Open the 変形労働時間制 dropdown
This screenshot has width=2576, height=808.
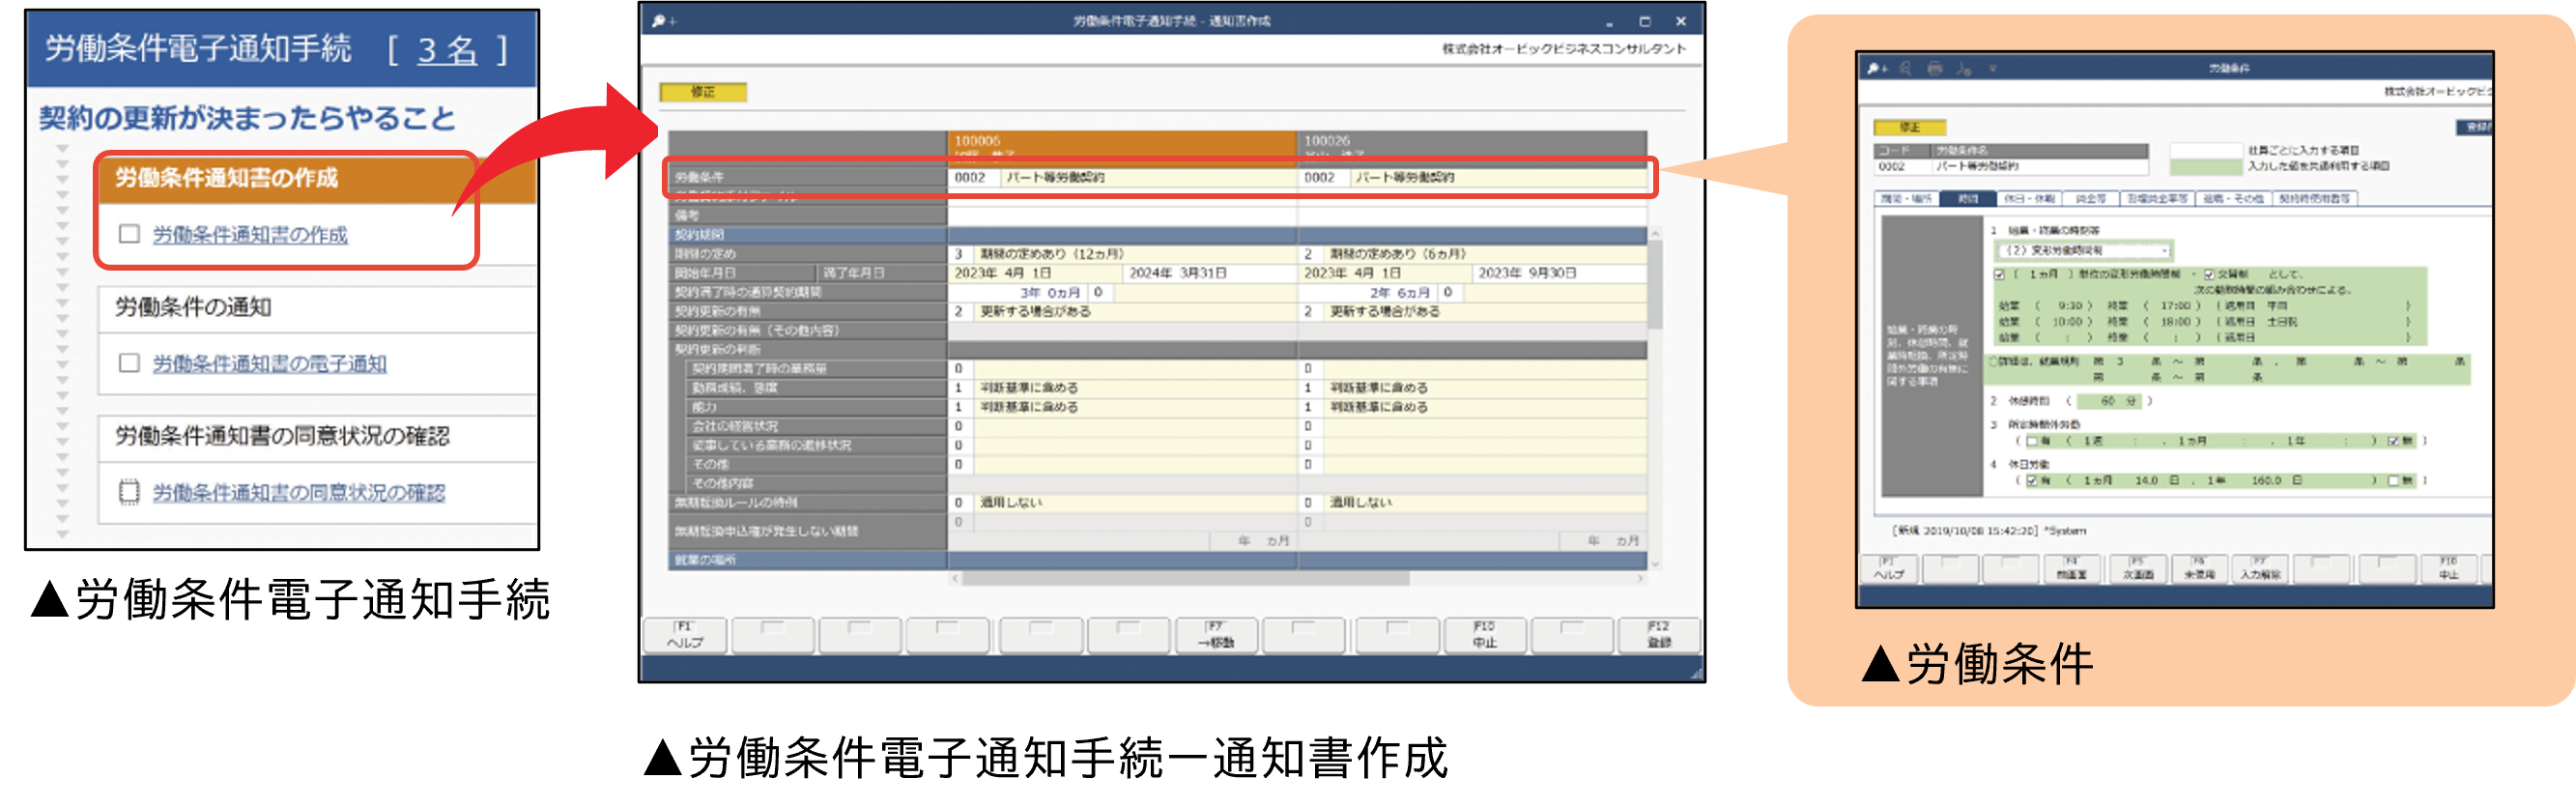click(x=2164, y=251)
